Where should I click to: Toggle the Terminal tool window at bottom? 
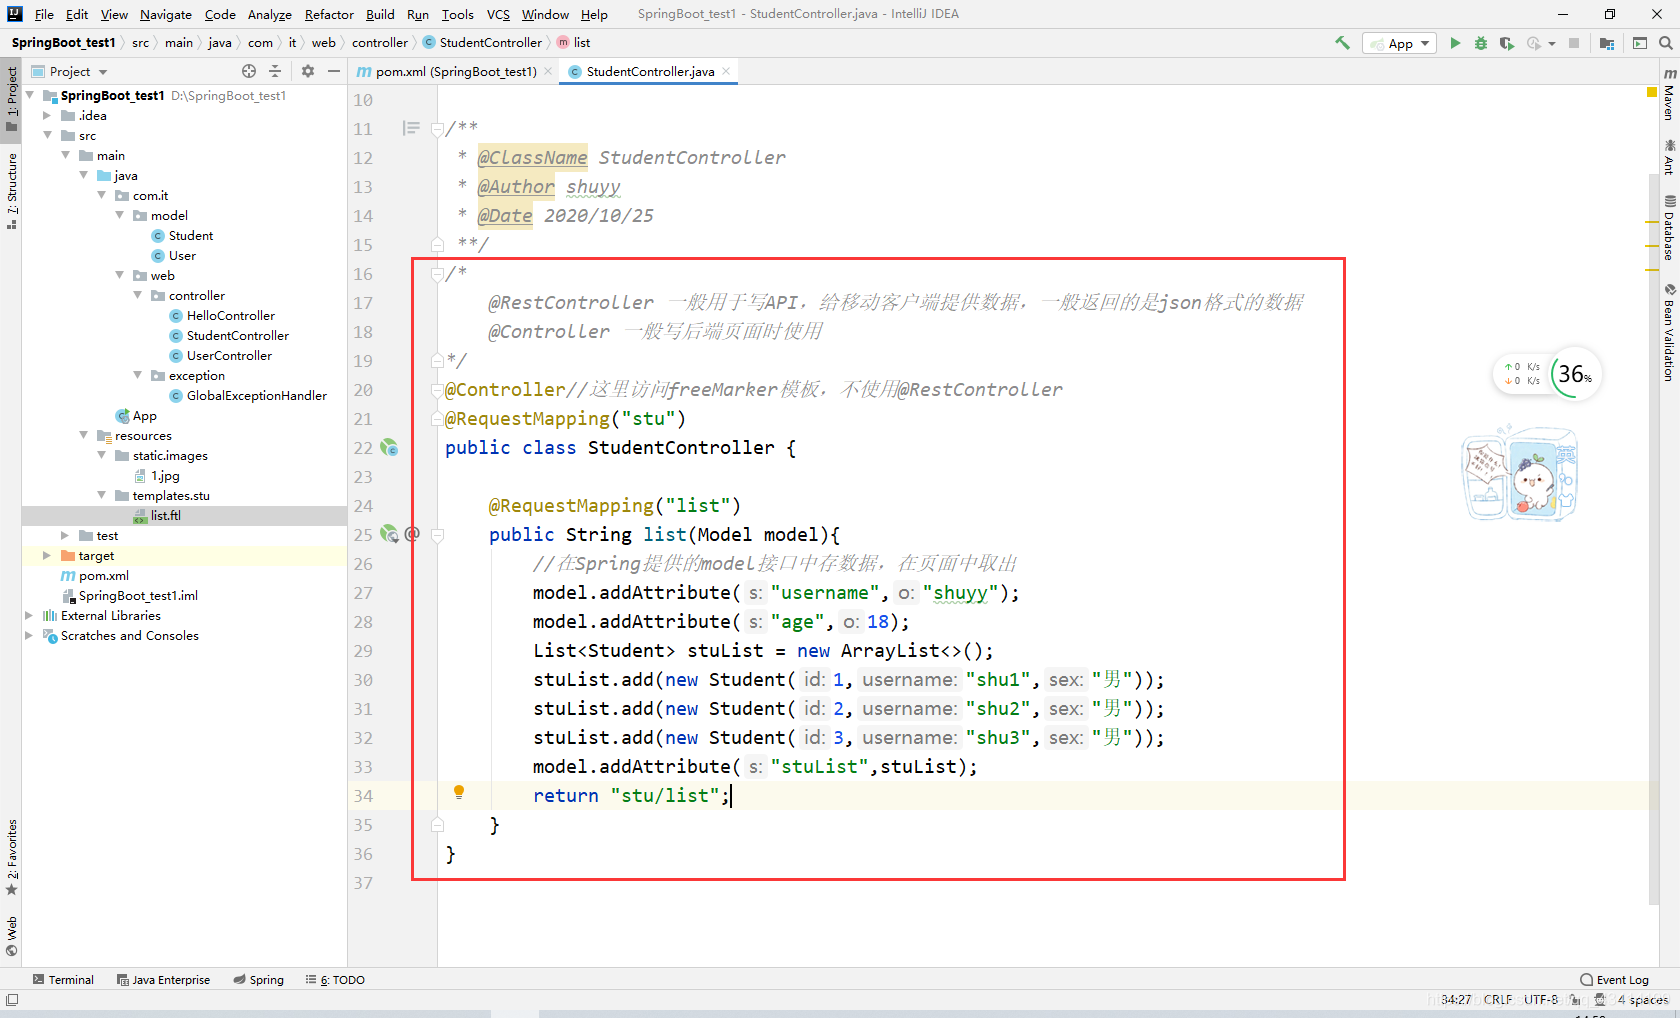63,980
